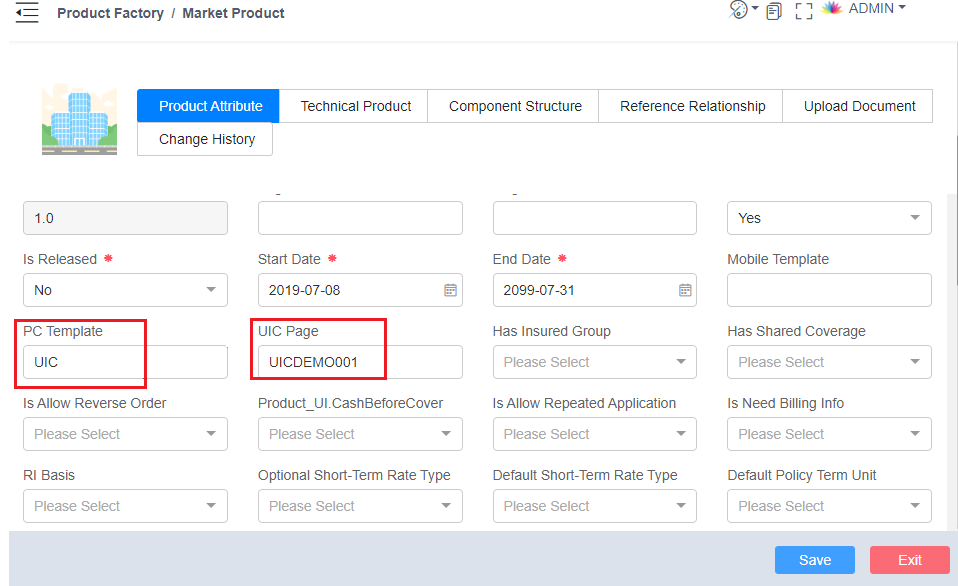Click the colorful lotus logo icon
The image size is (958, 586).
click(x=831, y=9)
